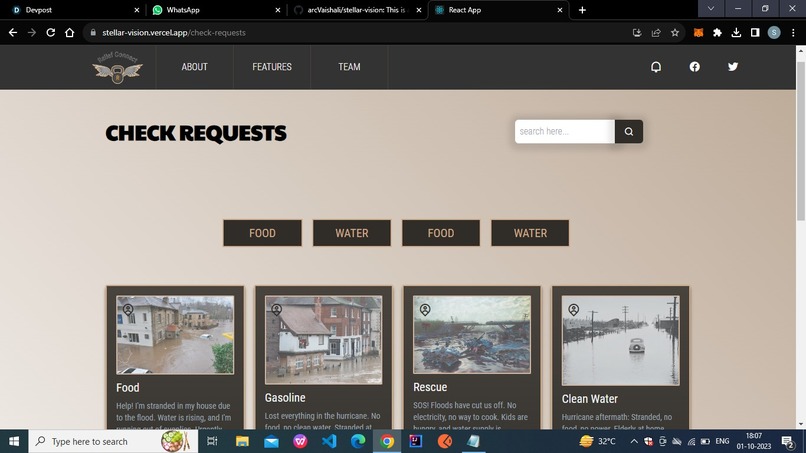806x453 pixels.
Task: Open a new browser tab
Action: pos(582,10)
